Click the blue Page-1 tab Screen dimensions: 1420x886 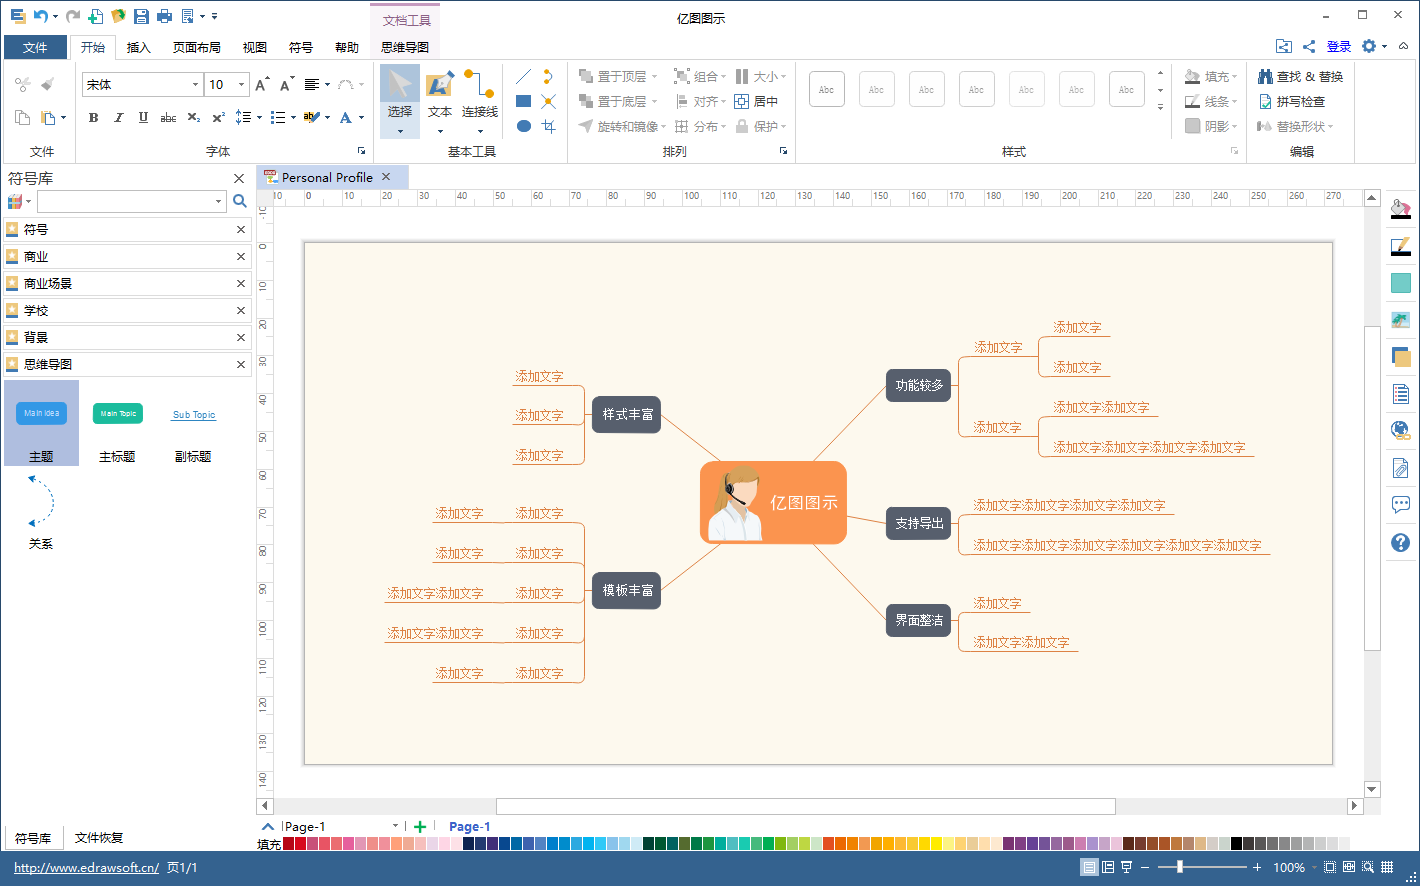[469, 826]
